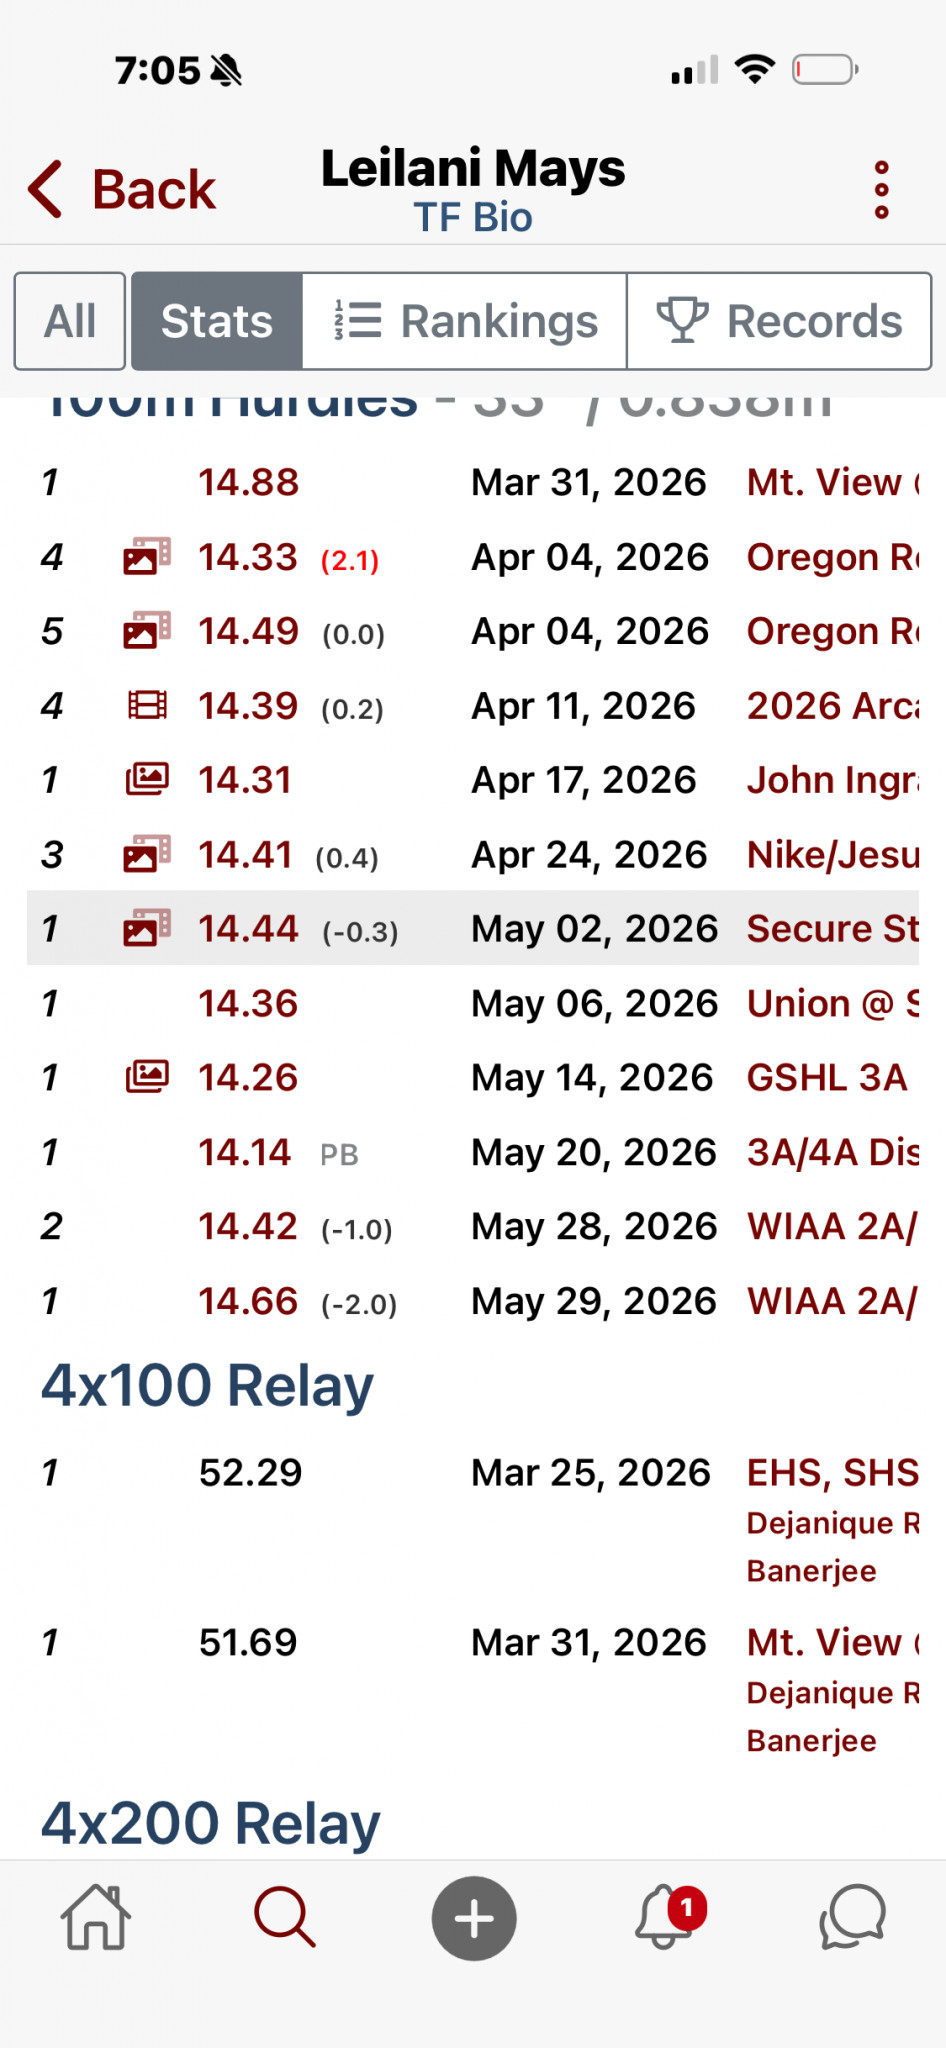This screenshot has height=2048, width=946.
Task: Open photos icon for 14.26 result
Action: pyautogui.click(x=147, y=1077)
